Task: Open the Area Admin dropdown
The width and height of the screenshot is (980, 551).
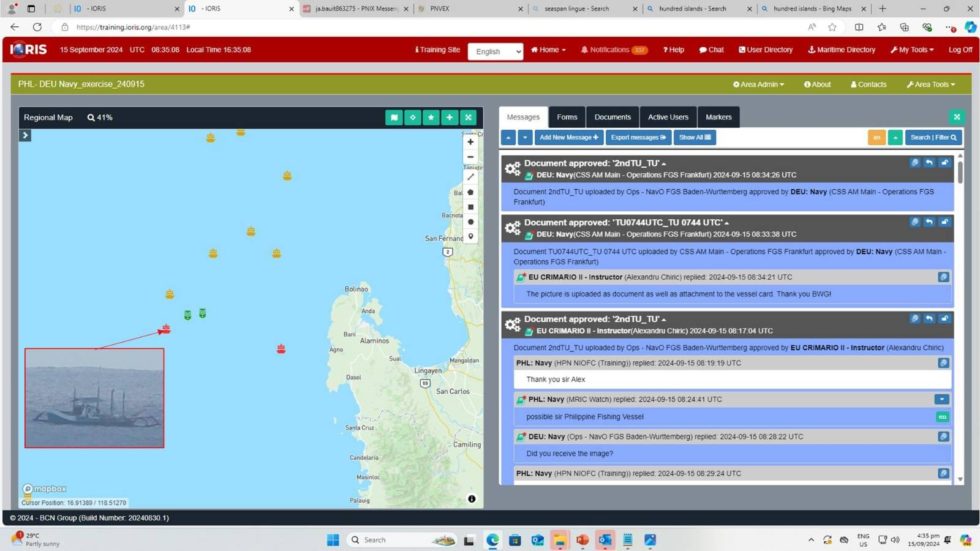Action: click(758, 84)
